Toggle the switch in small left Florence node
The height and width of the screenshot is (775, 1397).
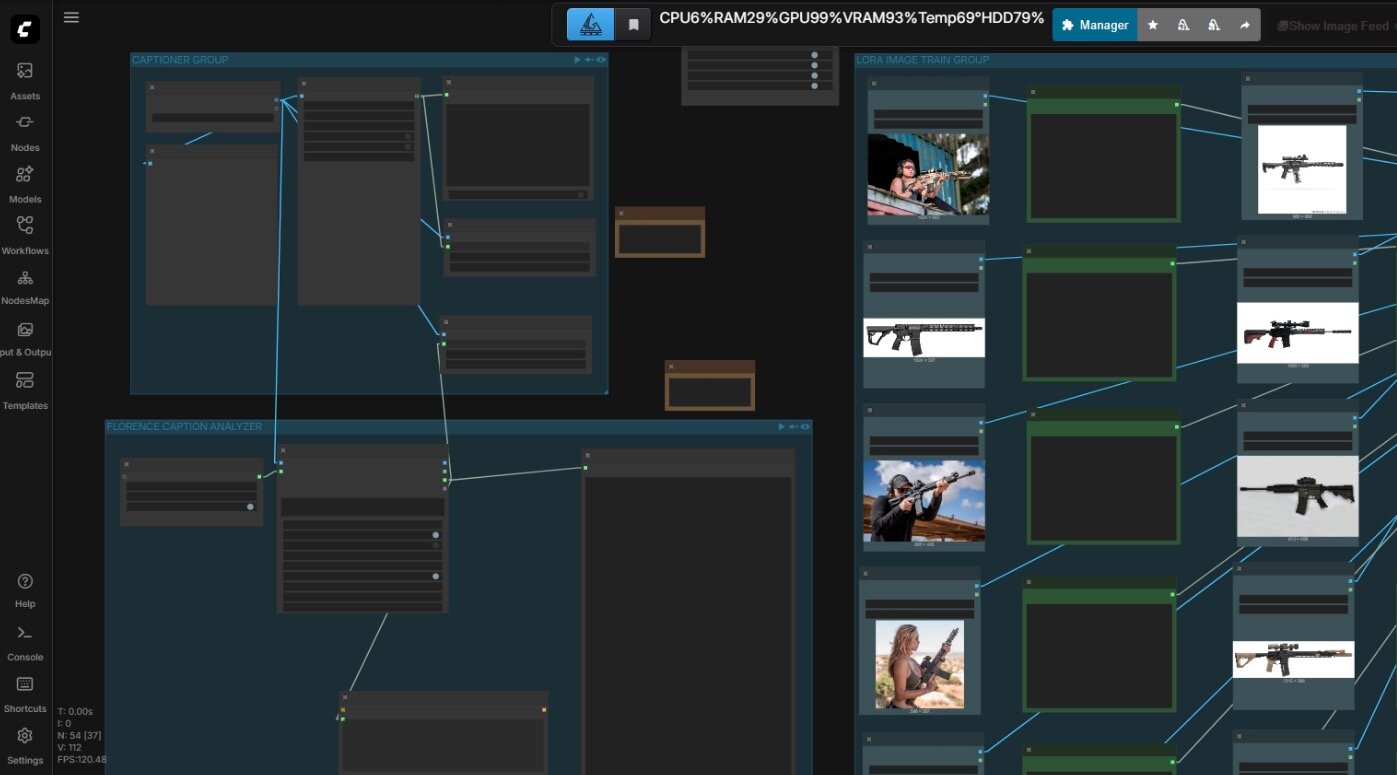click(x=250, y=507)
